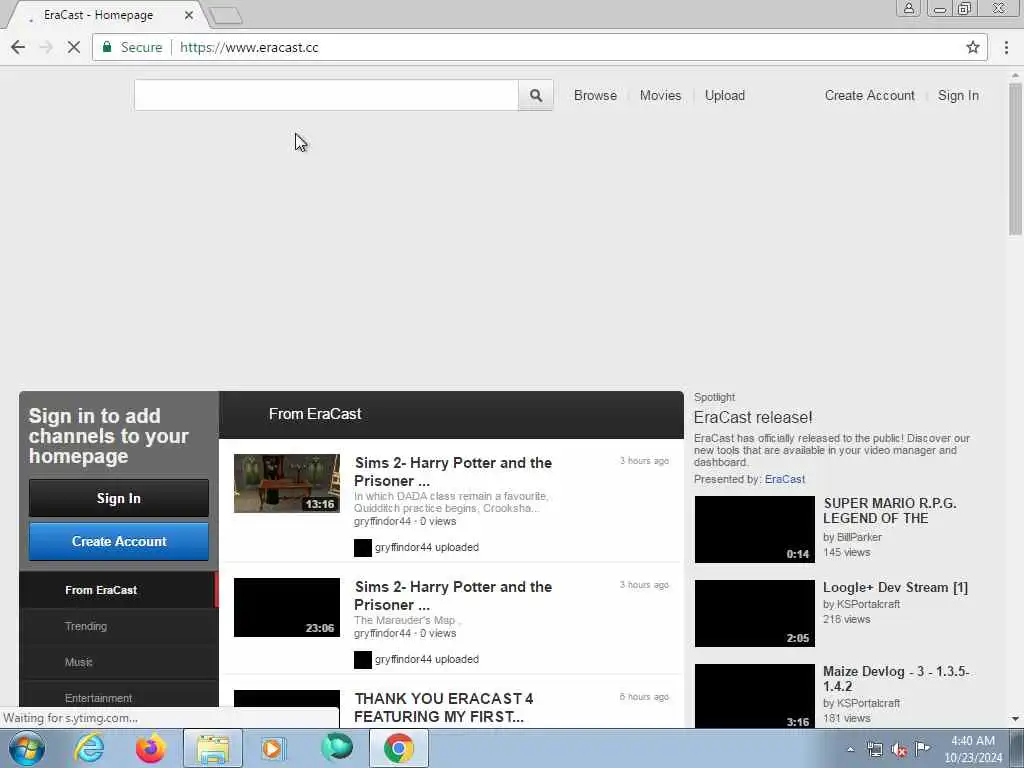The width and height of the screenshot is (1024, 768).
Task: Open the 2:05 Loogle+ Dev Stream thumbnail
Action: point(754,613)
